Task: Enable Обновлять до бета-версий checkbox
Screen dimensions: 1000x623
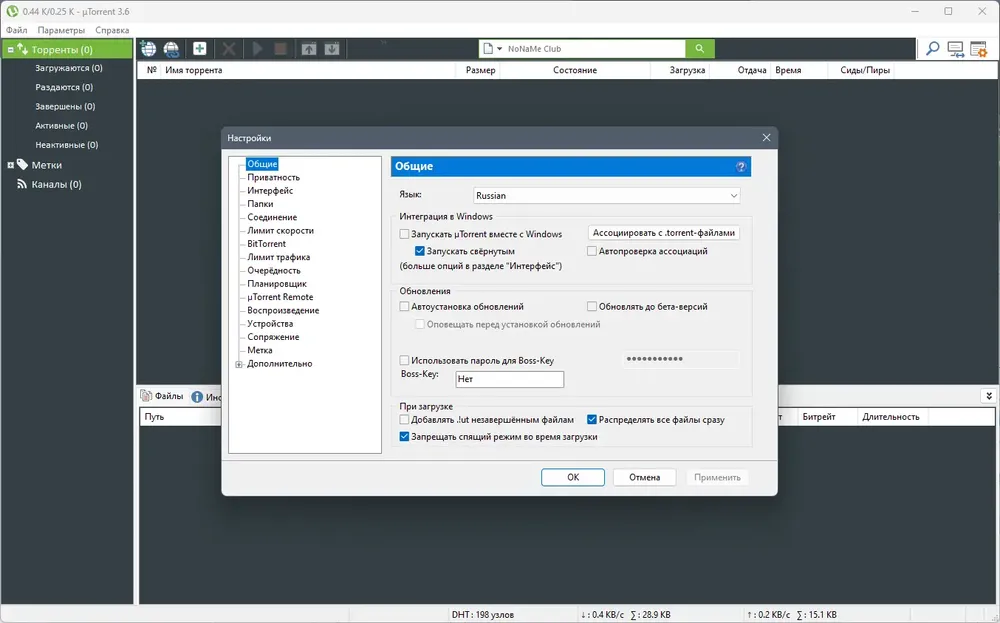Action: pos(591,307)
